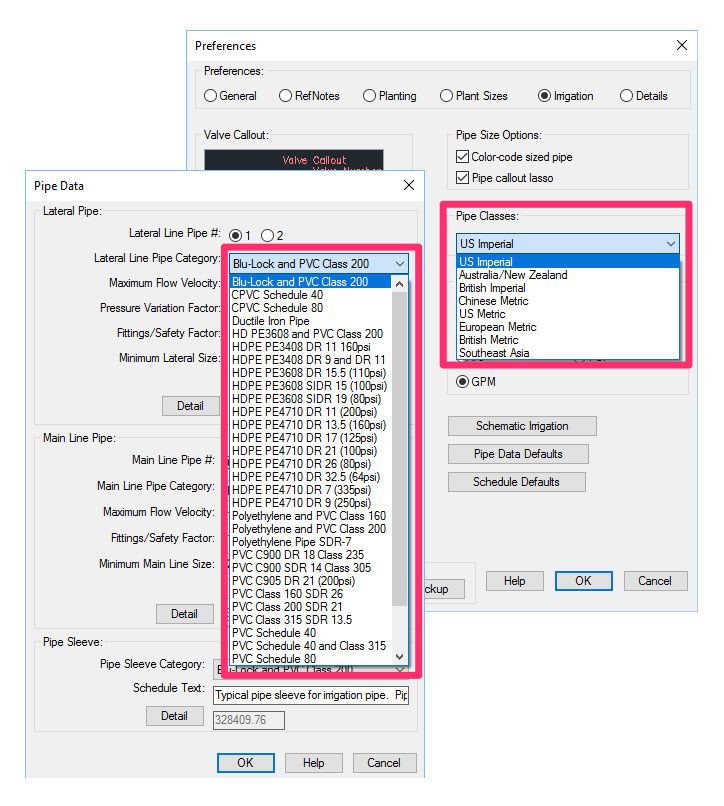Choose Australia/New Zealand pipe class
Image resolution: width=724 pixels, height=806 pixels.
[512, 275]
